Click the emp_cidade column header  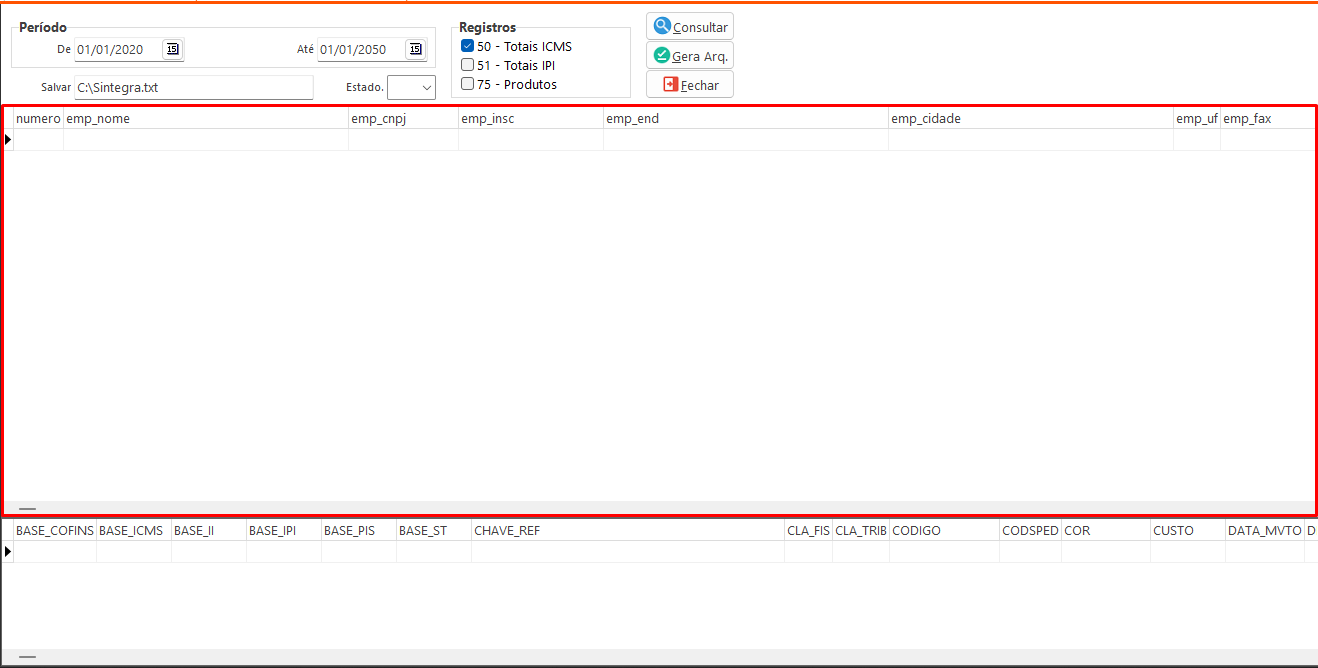[x=1030, y=119]
